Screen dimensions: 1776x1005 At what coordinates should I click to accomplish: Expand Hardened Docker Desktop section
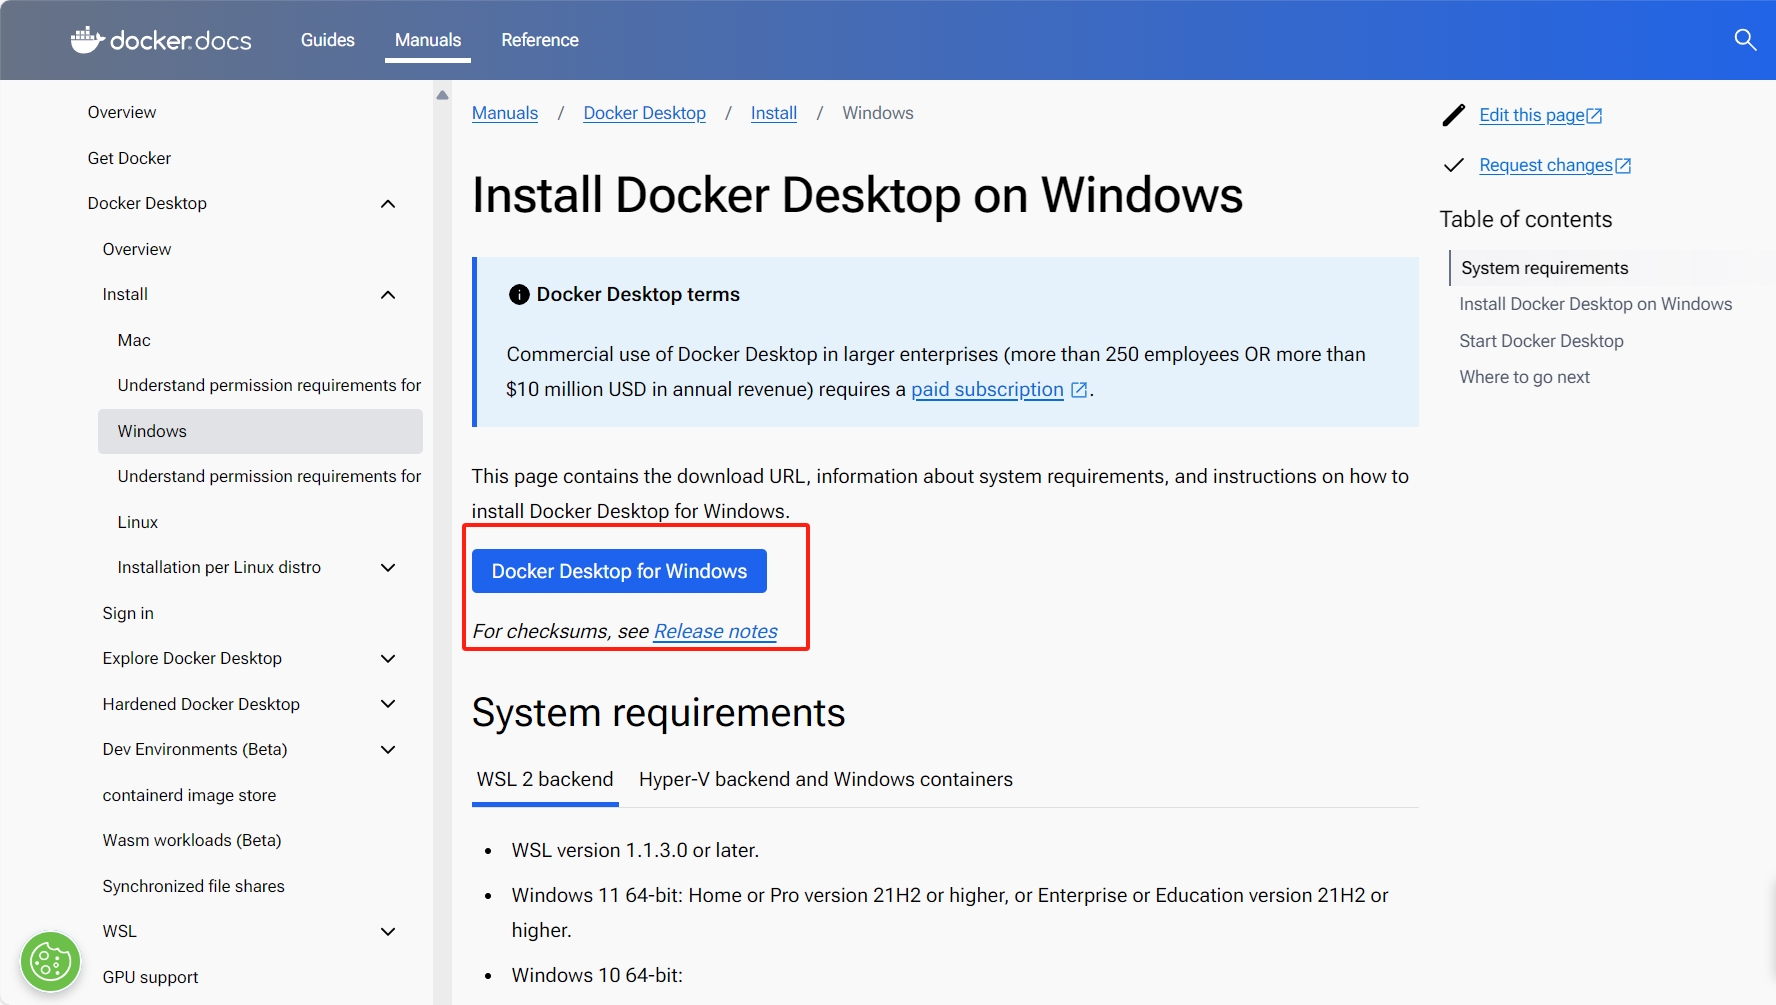[x=388, y=704]
